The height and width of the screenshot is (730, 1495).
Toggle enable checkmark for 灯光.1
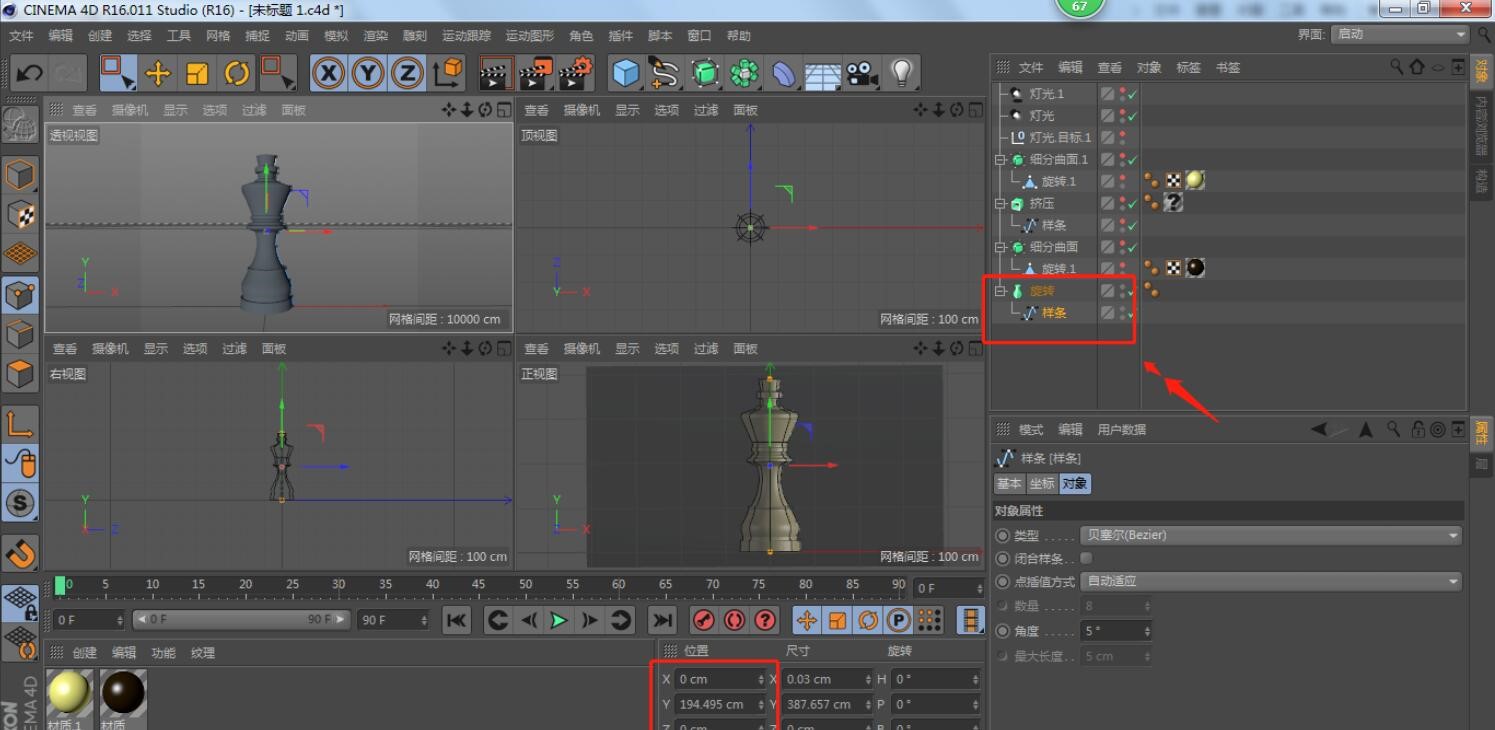[x=1132, y=94]
